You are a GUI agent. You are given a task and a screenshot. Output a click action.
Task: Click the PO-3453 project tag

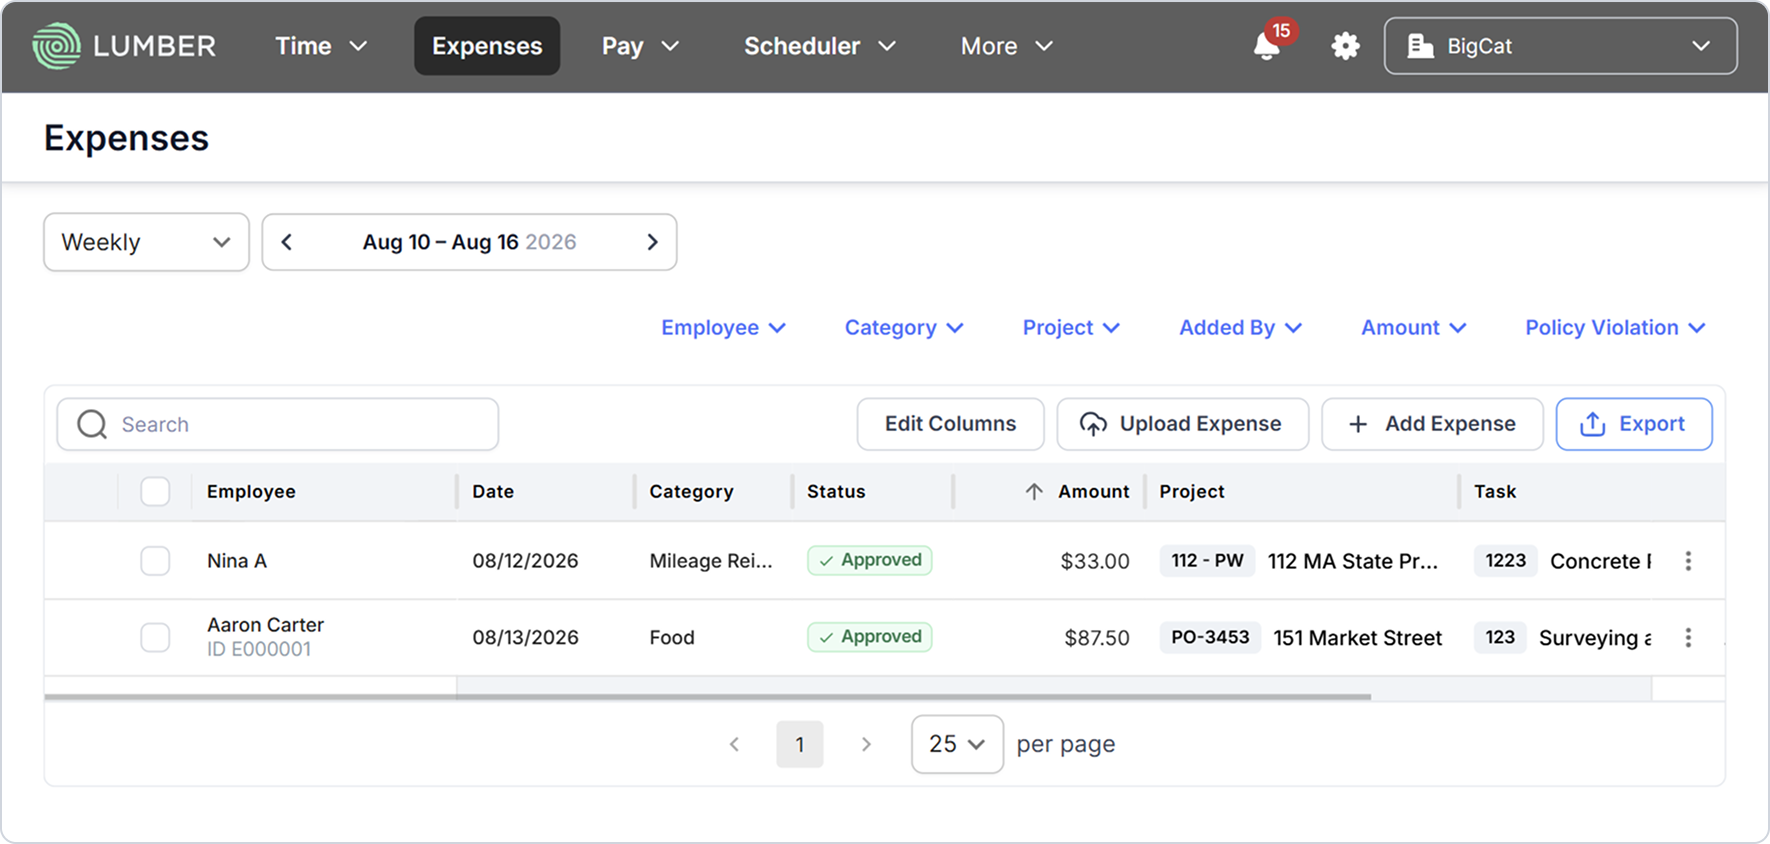pos(1210,637)
